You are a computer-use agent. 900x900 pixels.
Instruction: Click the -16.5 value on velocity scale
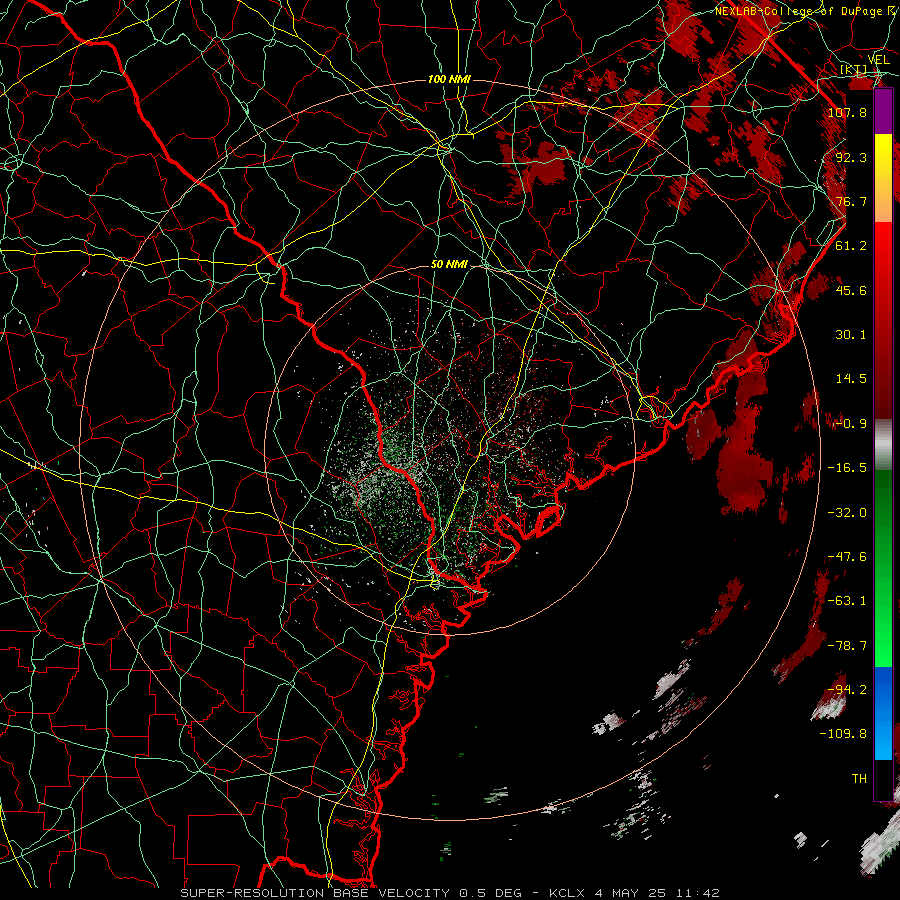847,468
